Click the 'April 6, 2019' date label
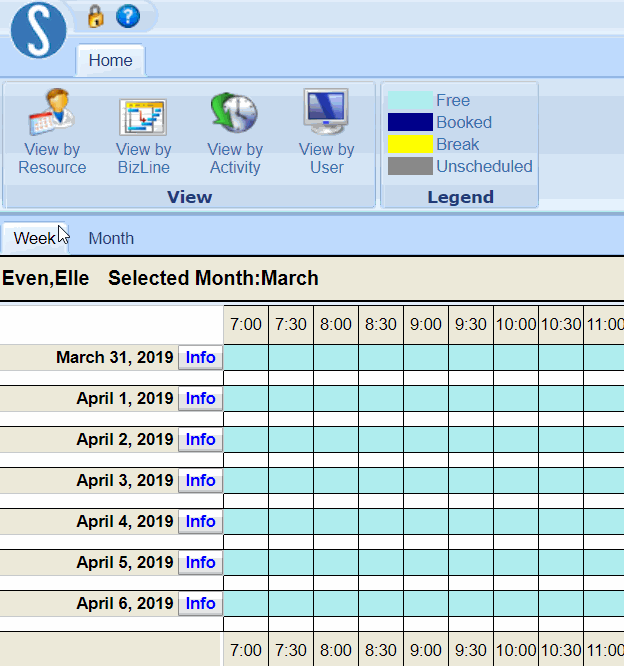624x666 pixels. (x=125, y=604)
